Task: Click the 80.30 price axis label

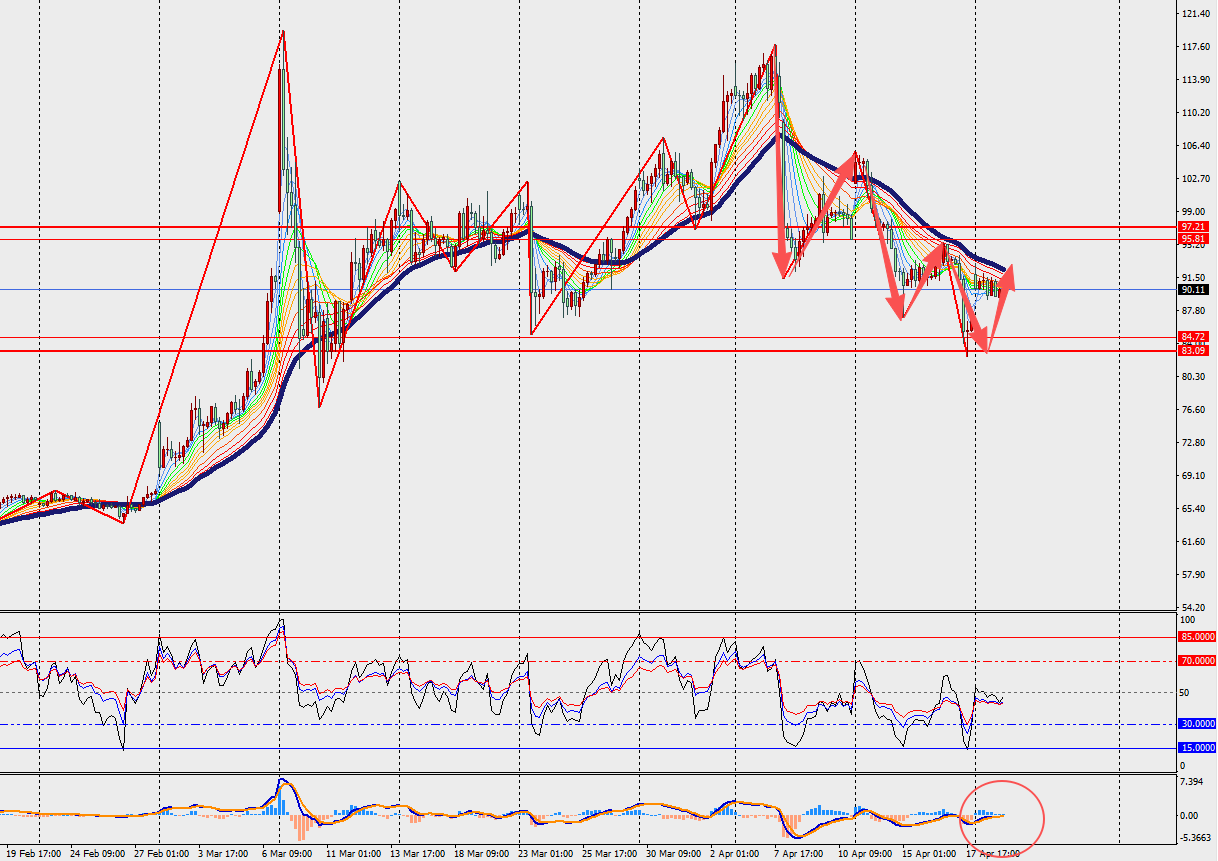Action: 1192,376
